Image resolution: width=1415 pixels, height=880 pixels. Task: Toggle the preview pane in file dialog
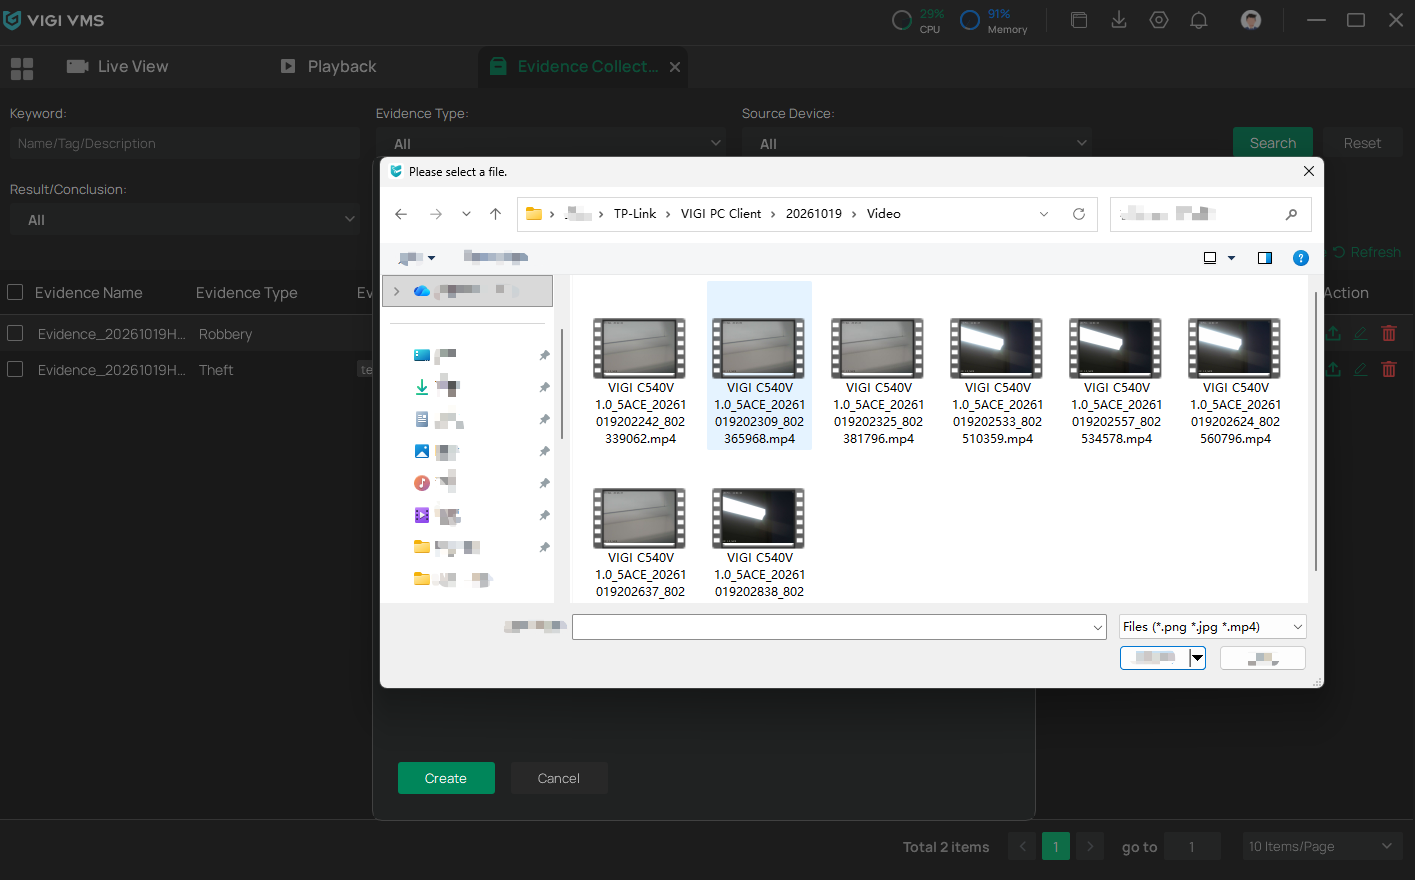point(1265,258)
